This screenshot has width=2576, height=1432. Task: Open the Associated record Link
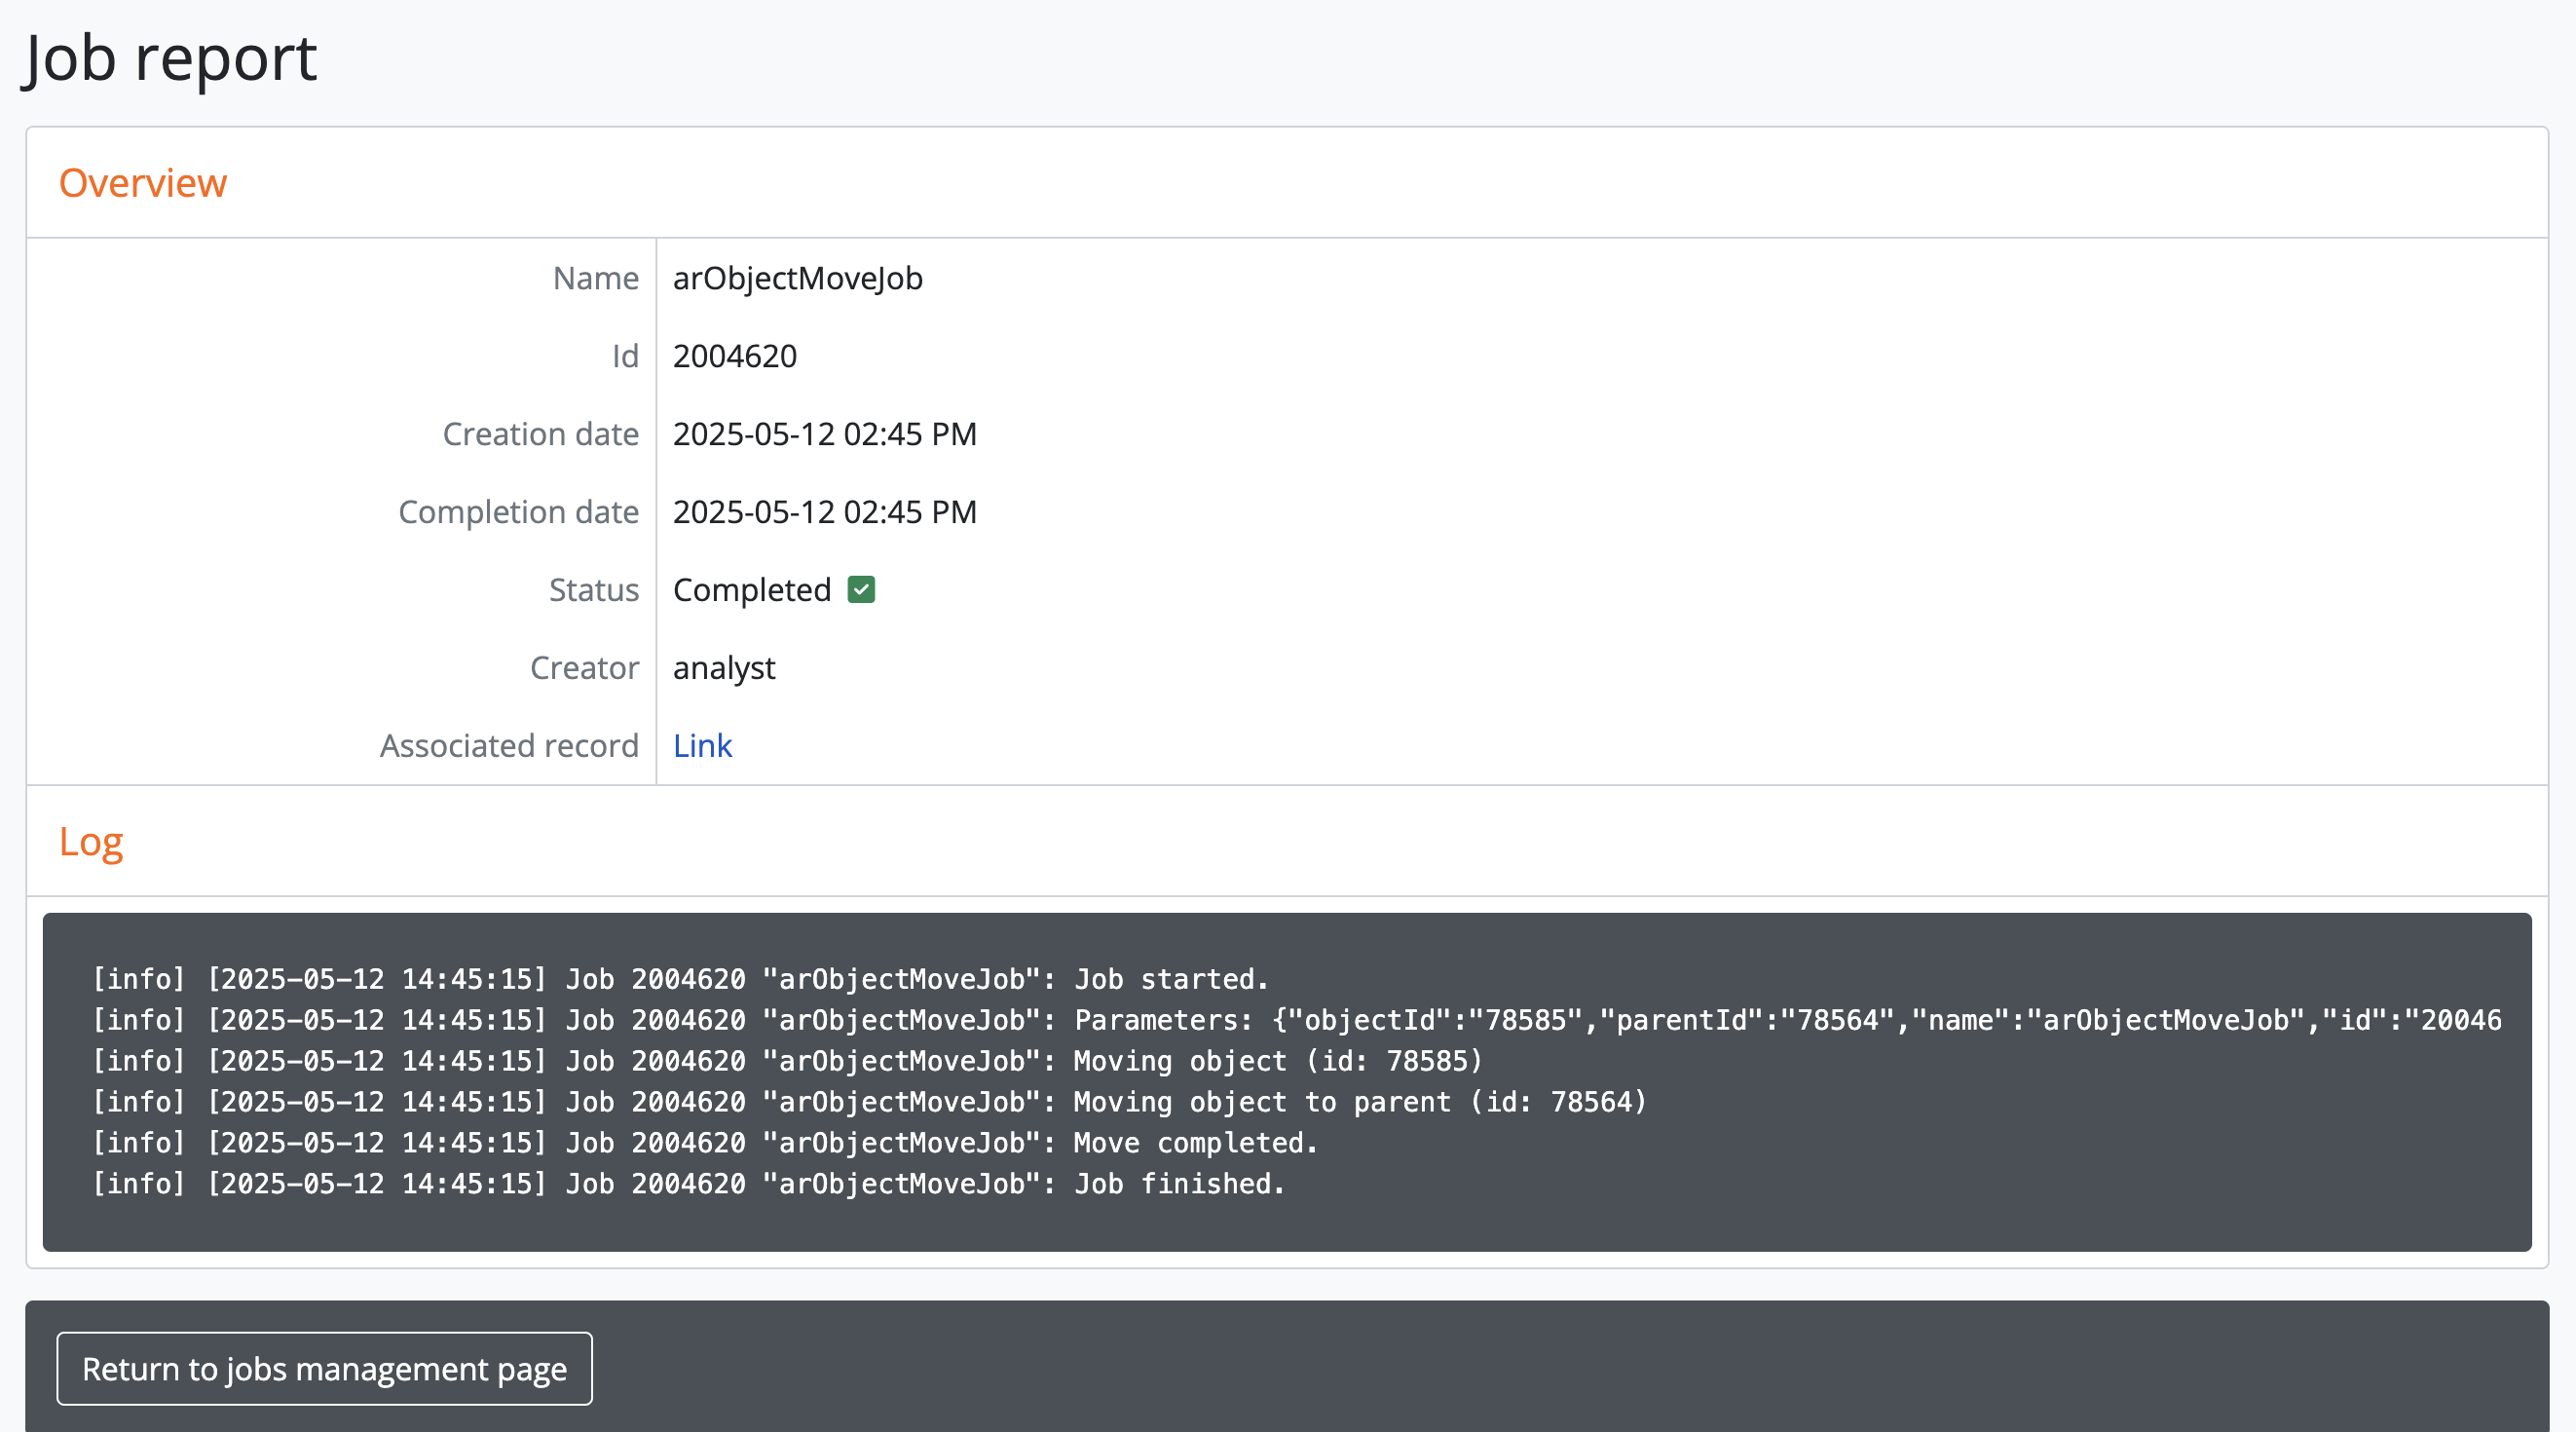702,746
